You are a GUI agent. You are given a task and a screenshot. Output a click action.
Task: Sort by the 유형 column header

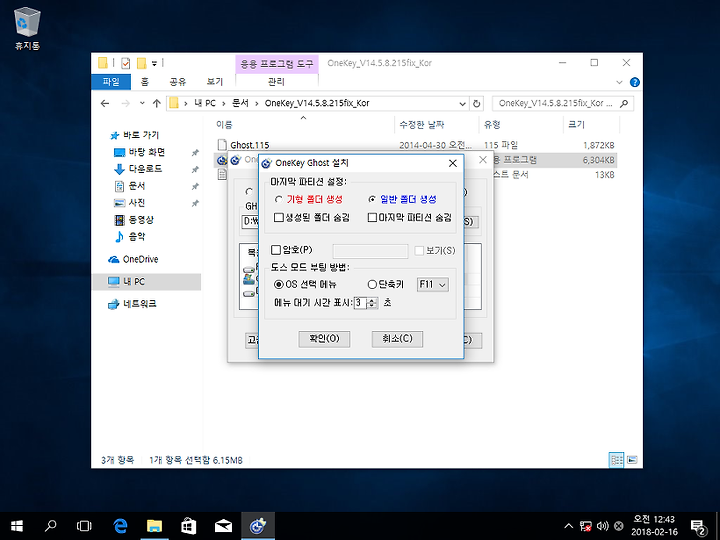(x=492, y=124)
